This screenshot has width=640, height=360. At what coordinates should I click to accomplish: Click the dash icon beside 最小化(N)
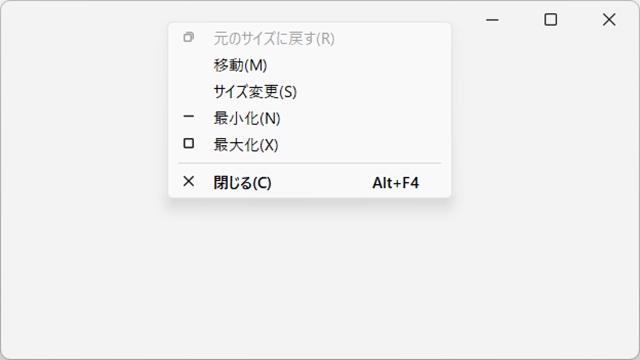click(x=189, y=117)
